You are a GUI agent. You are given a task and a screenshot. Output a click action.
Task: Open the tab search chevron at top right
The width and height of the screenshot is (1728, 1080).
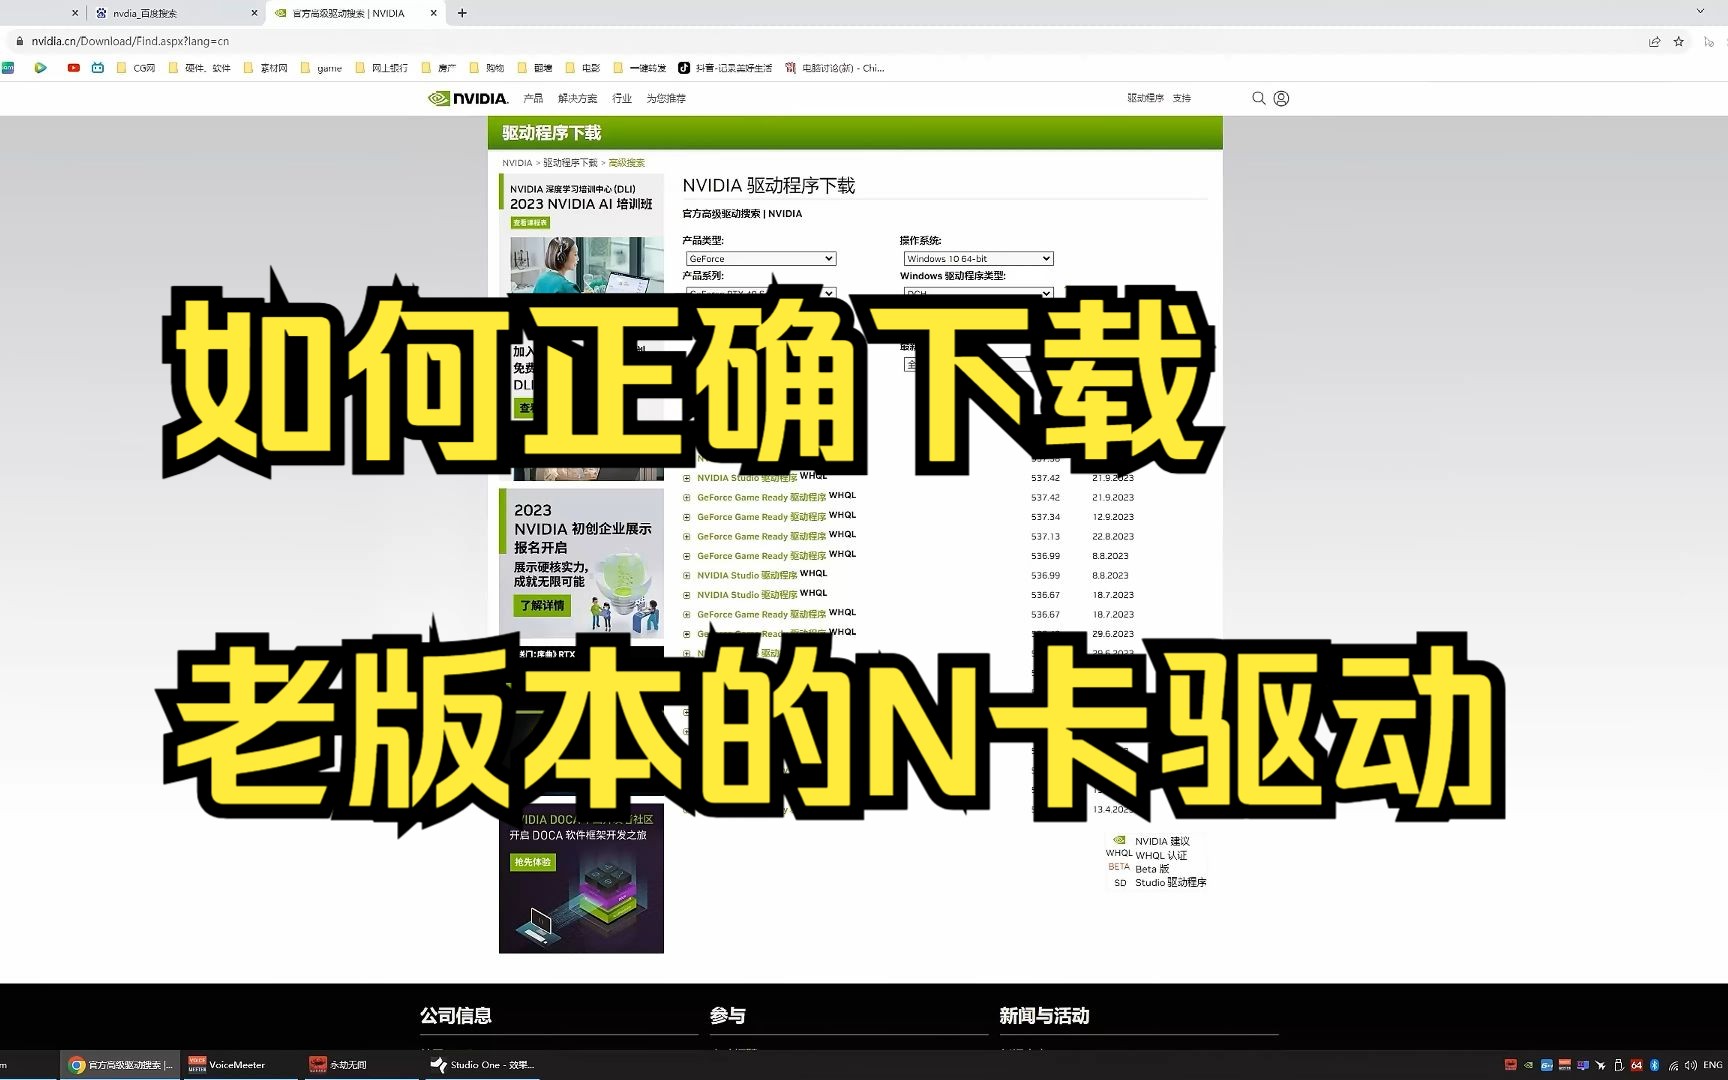[x=1700, y=11]
